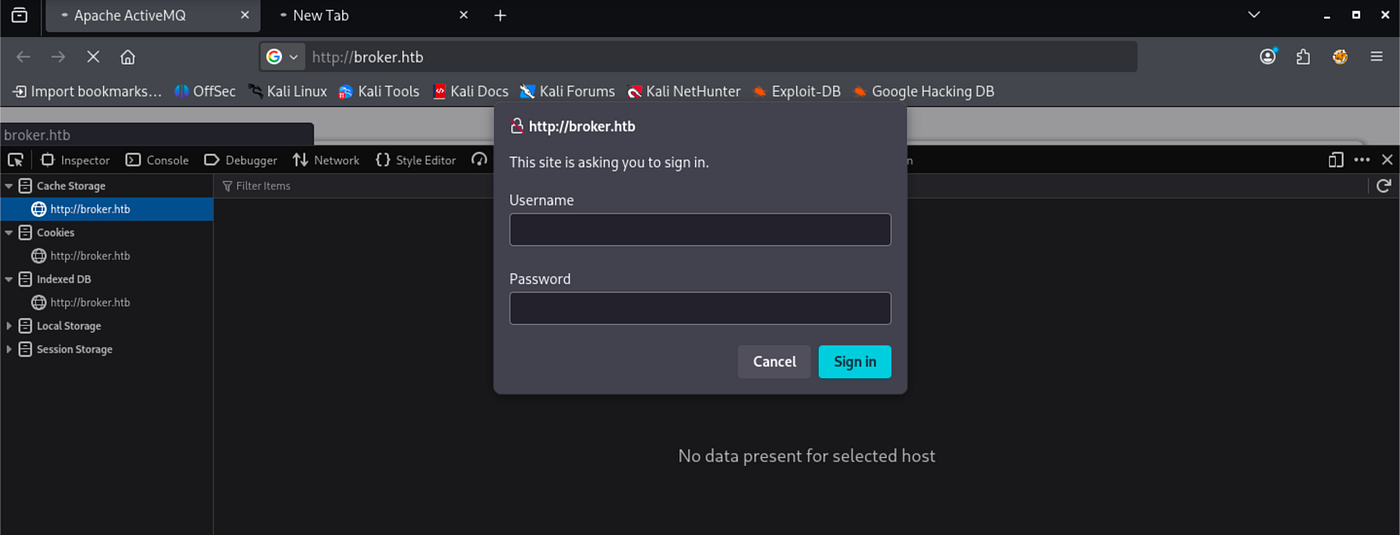Open the Exploit-DB bookmark
Image resolution: width=1400 pixels, height=535 pixels.
point(797,91)
